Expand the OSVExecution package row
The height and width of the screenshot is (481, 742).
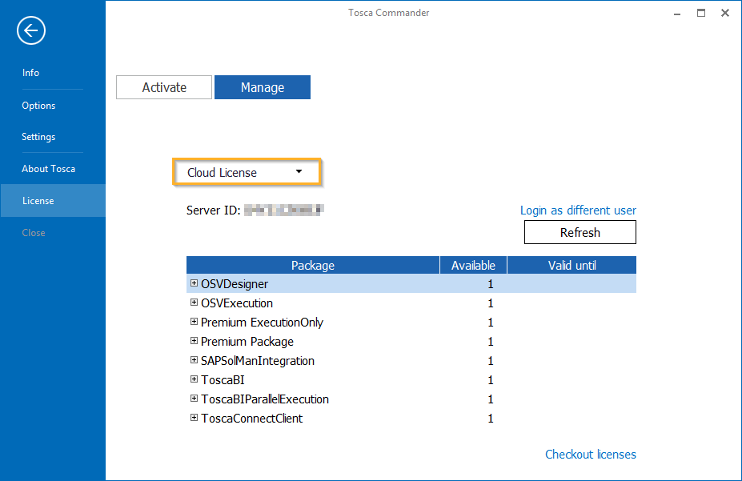(x=194, y=303)
